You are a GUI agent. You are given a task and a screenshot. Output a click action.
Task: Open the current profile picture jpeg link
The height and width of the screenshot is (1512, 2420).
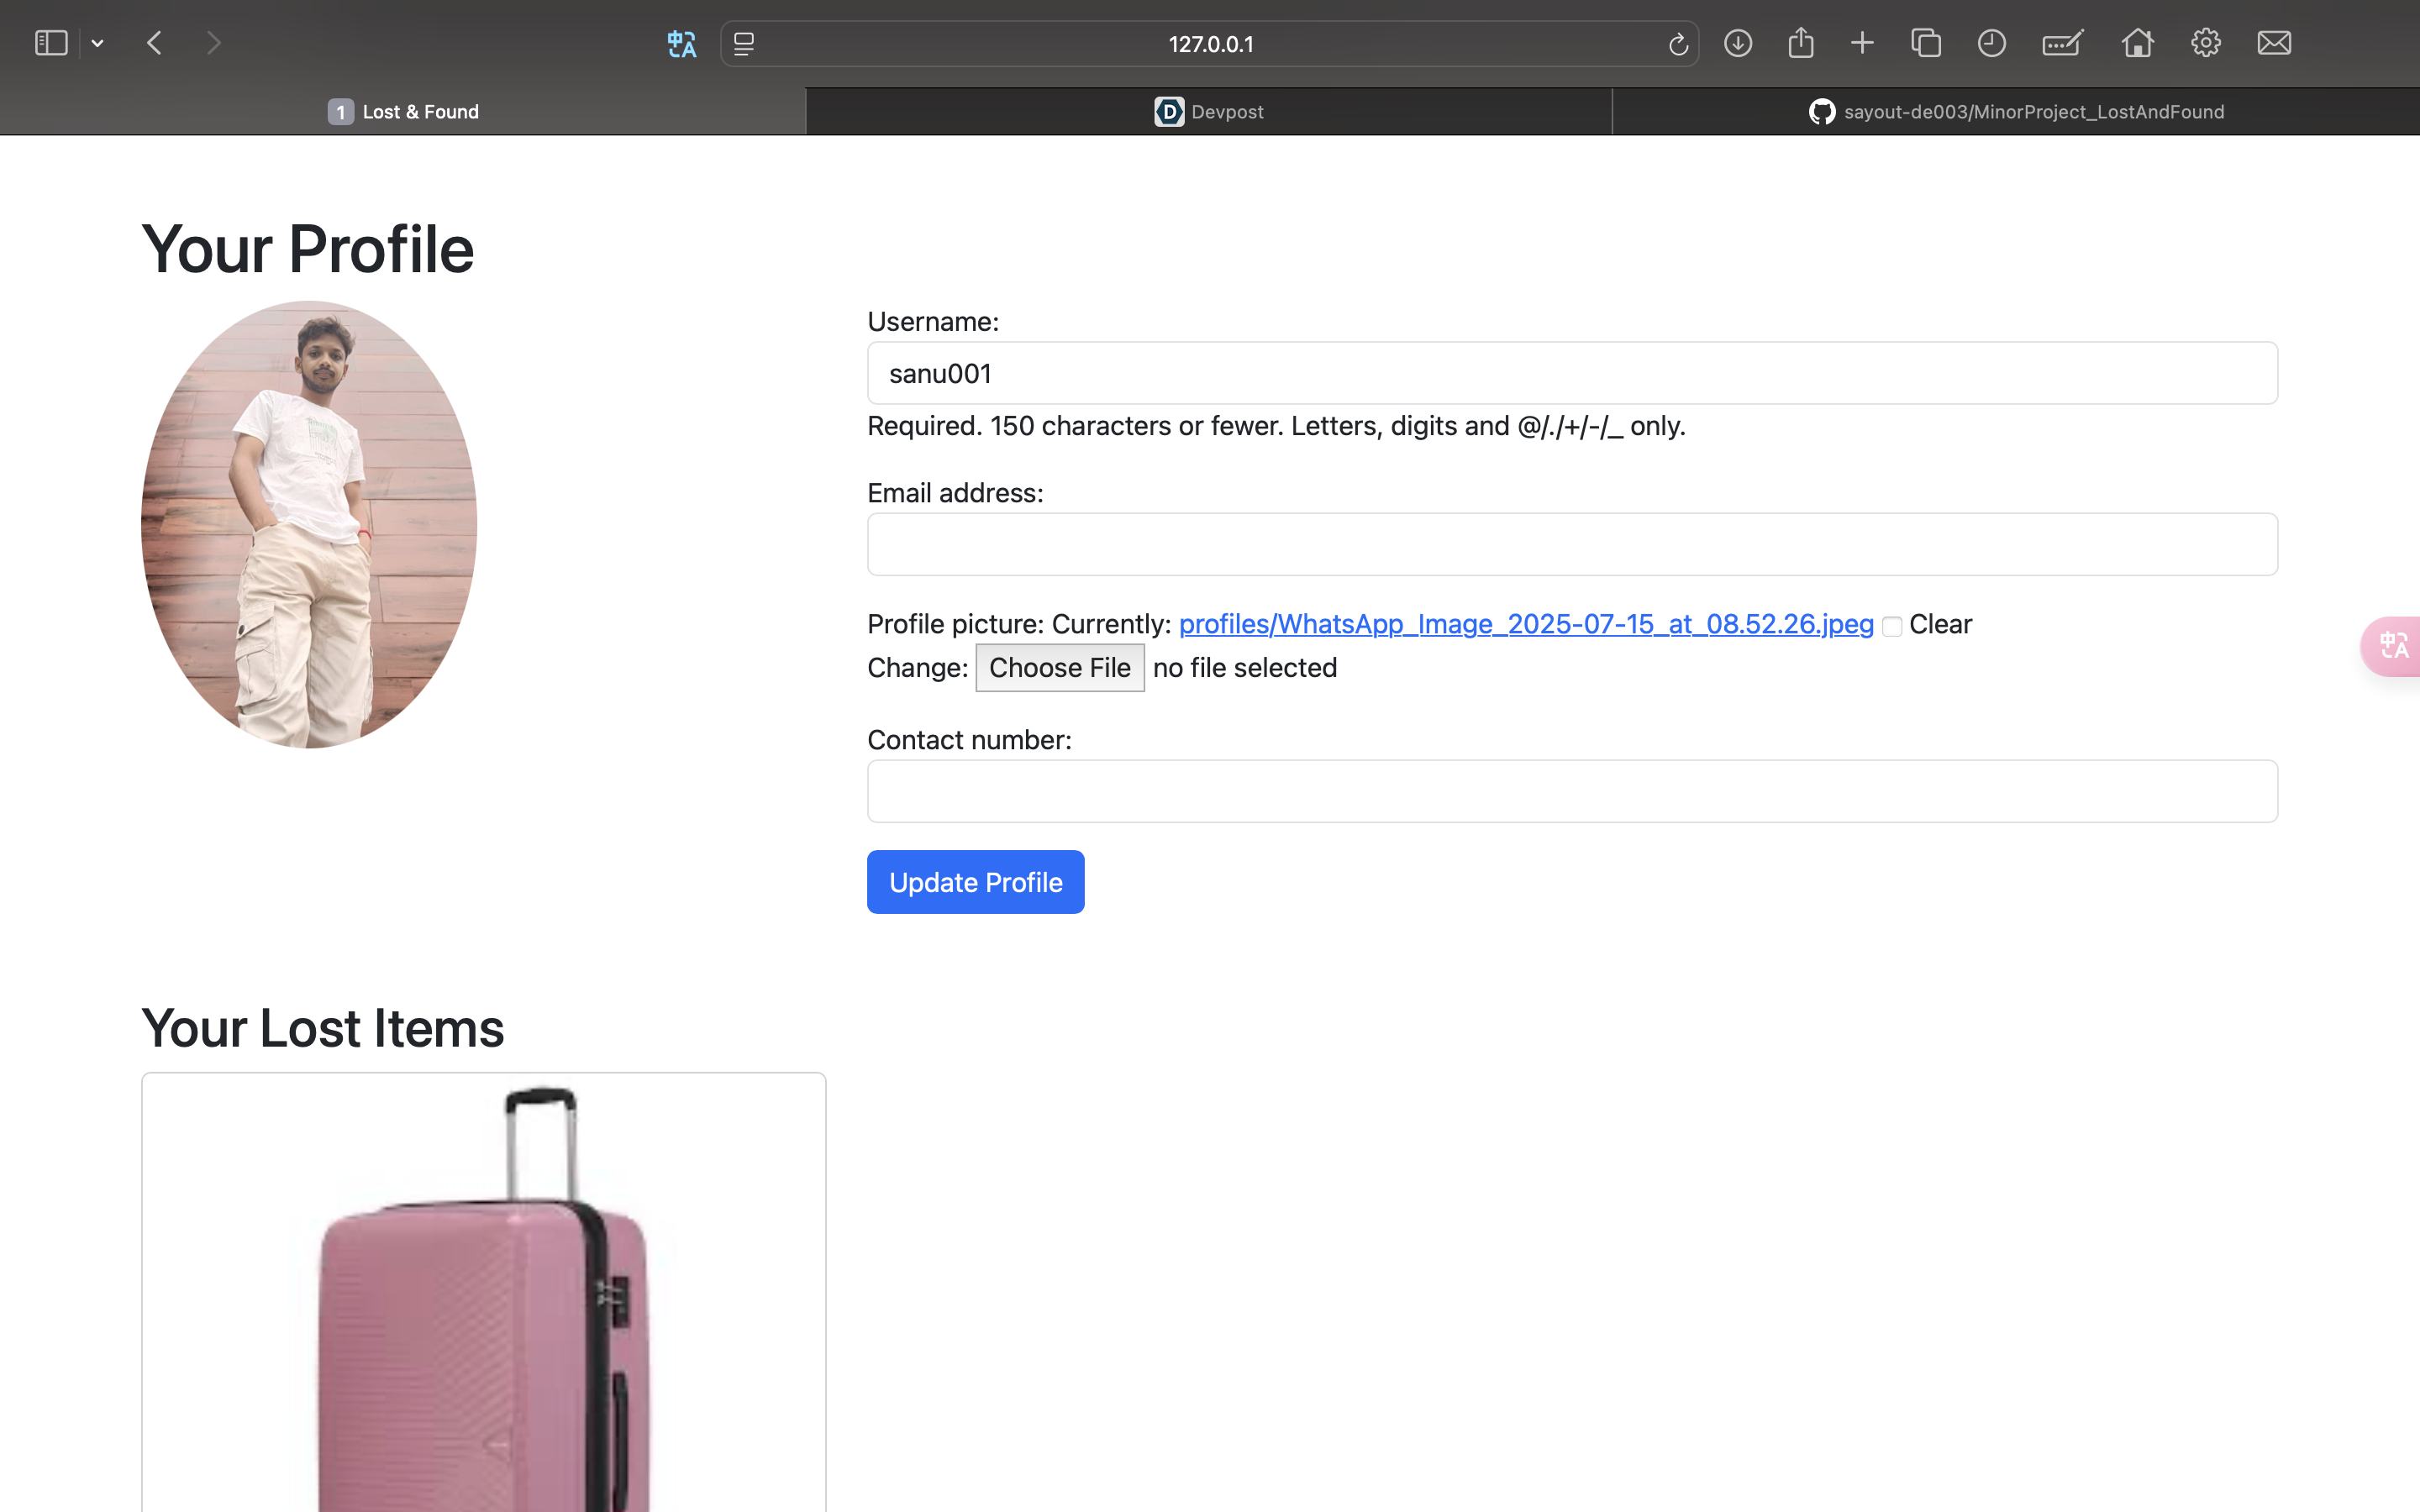[x=1525, y=624]
